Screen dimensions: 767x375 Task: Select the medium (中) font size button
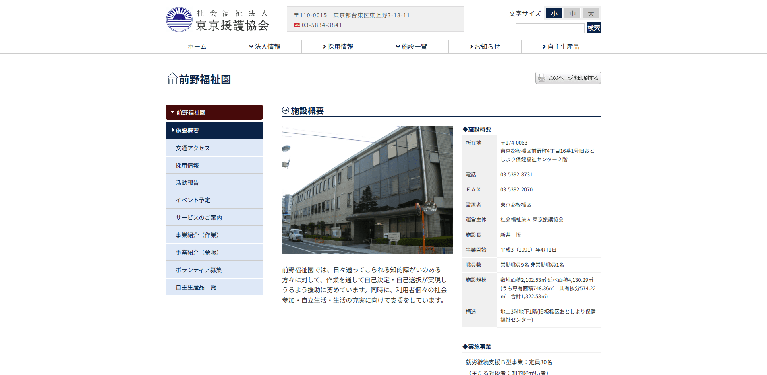click(572, 13)
